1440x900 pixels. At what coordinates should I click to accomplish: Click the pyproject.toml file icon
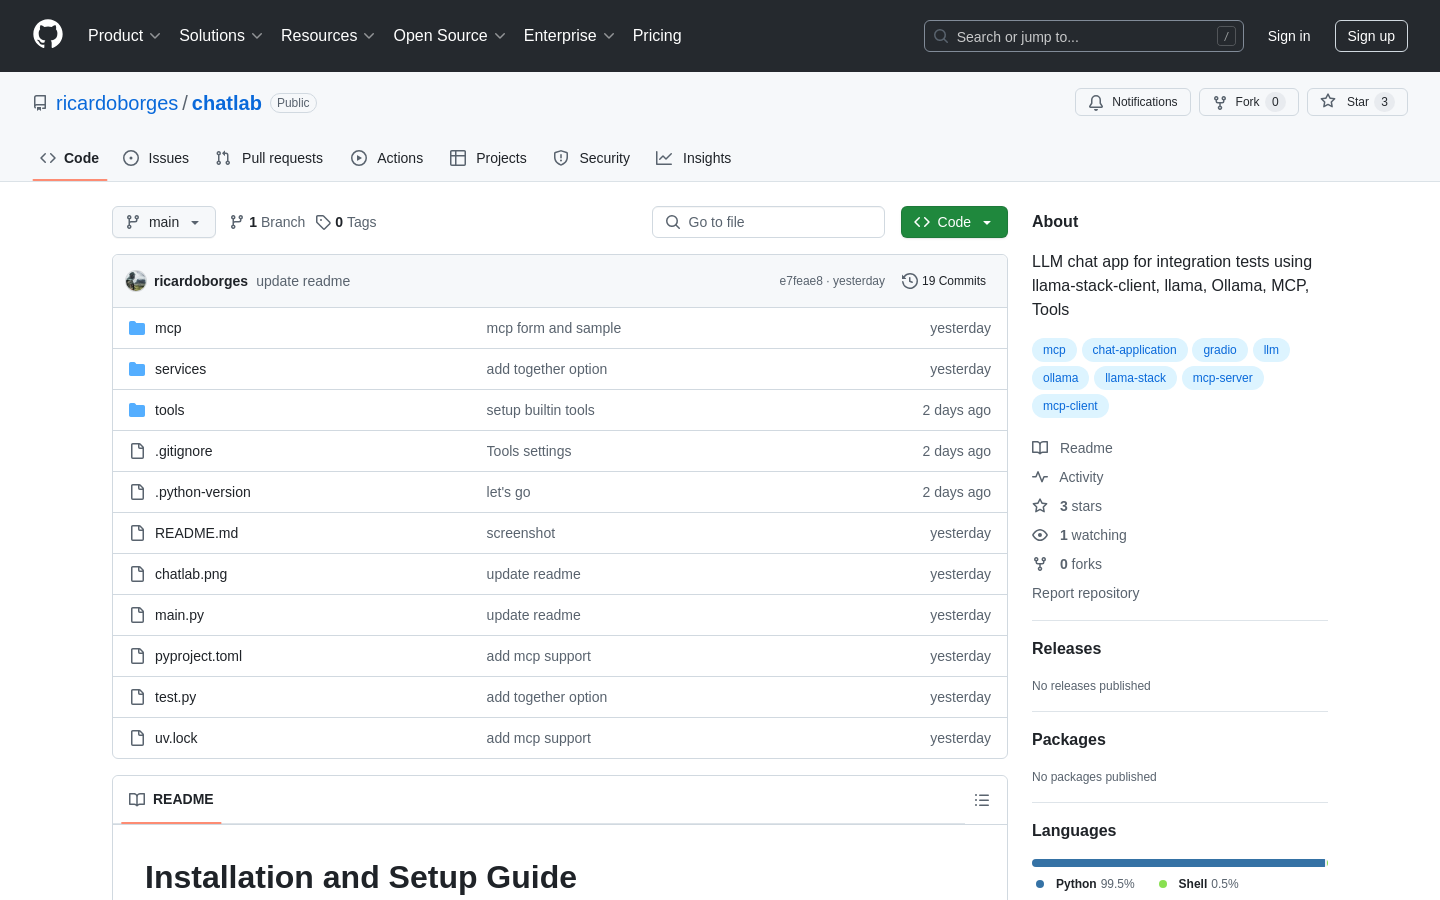(137, 656)
